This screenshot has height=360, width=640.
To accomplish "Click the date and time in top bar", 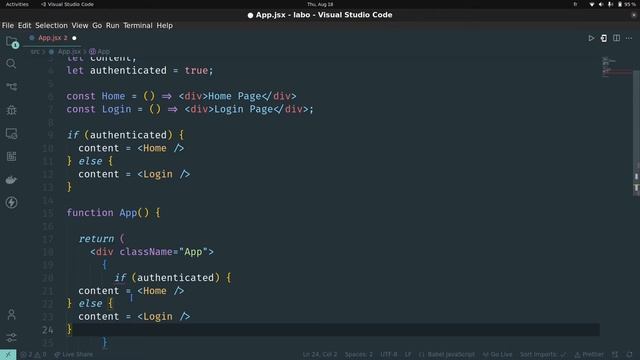I will point(320,4).
